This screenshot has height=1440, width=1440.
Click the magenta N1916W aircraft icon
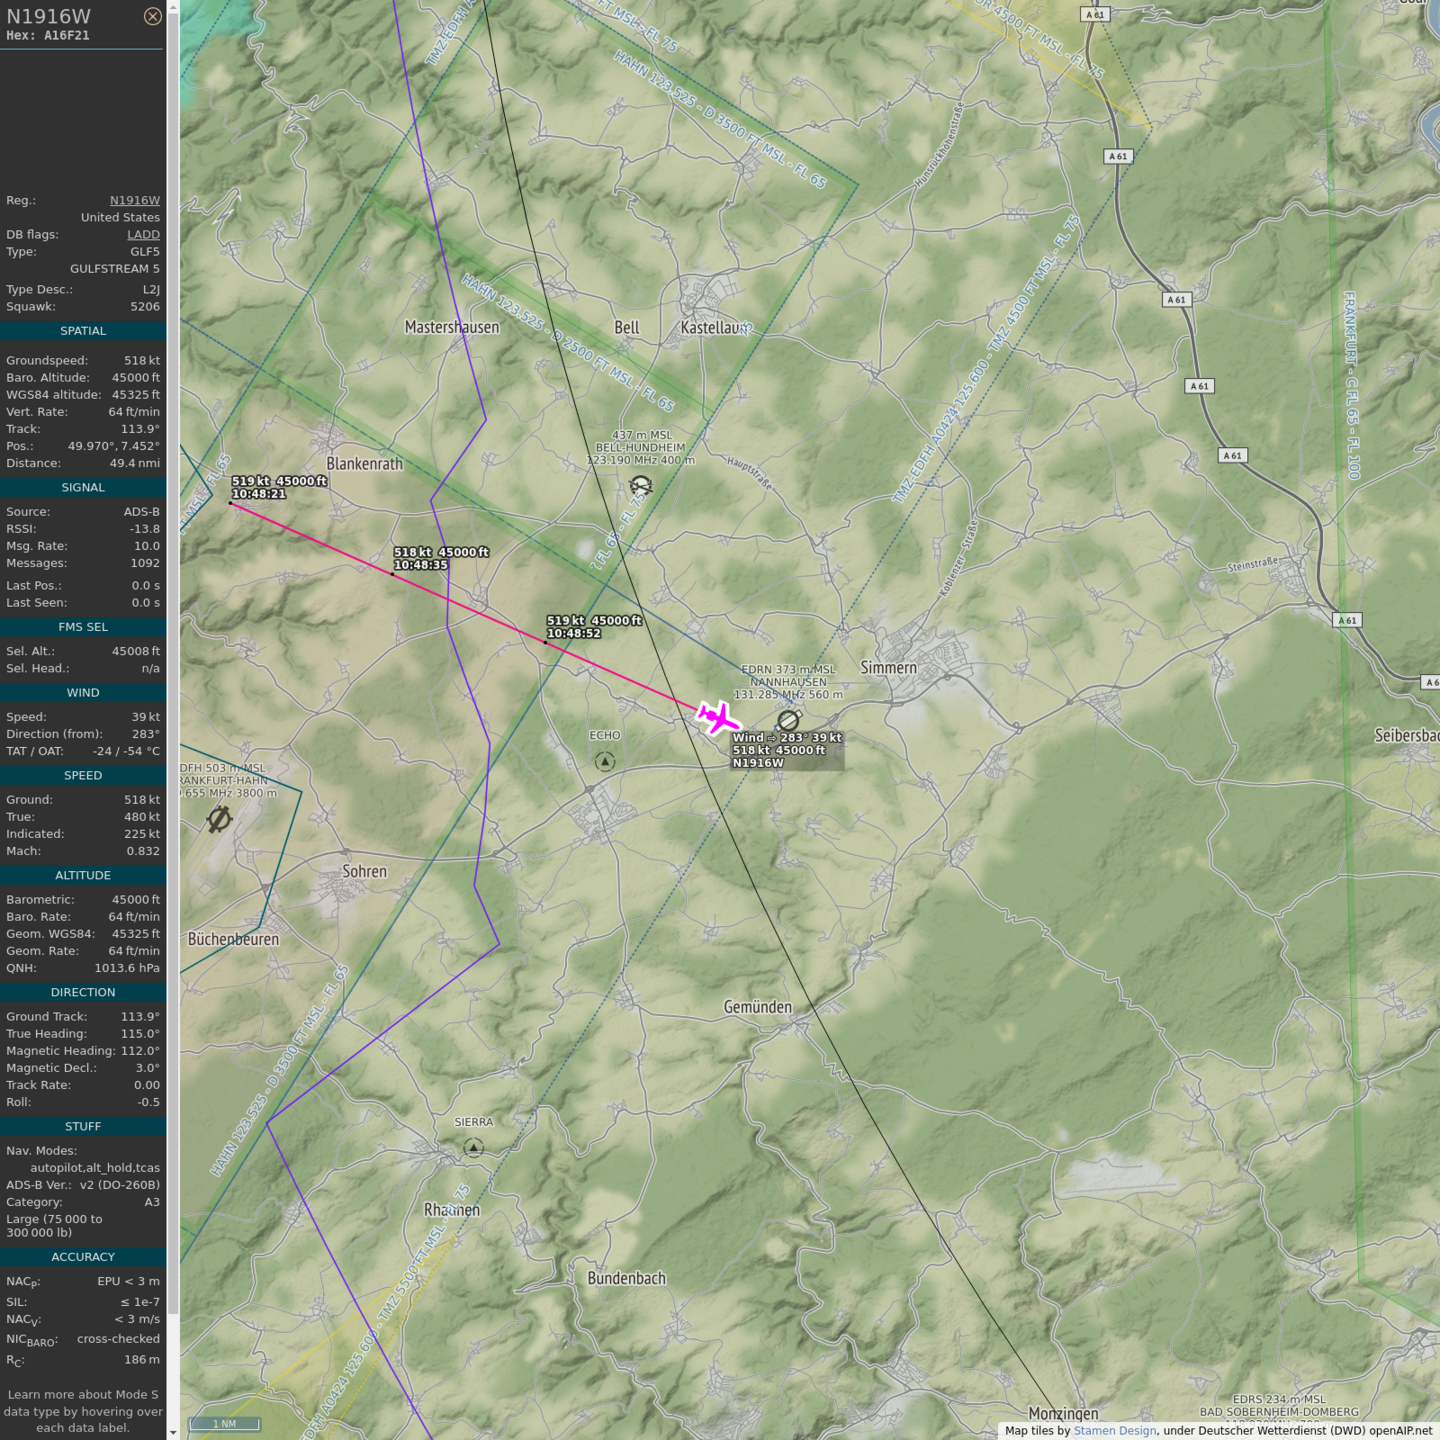point(717,717)
